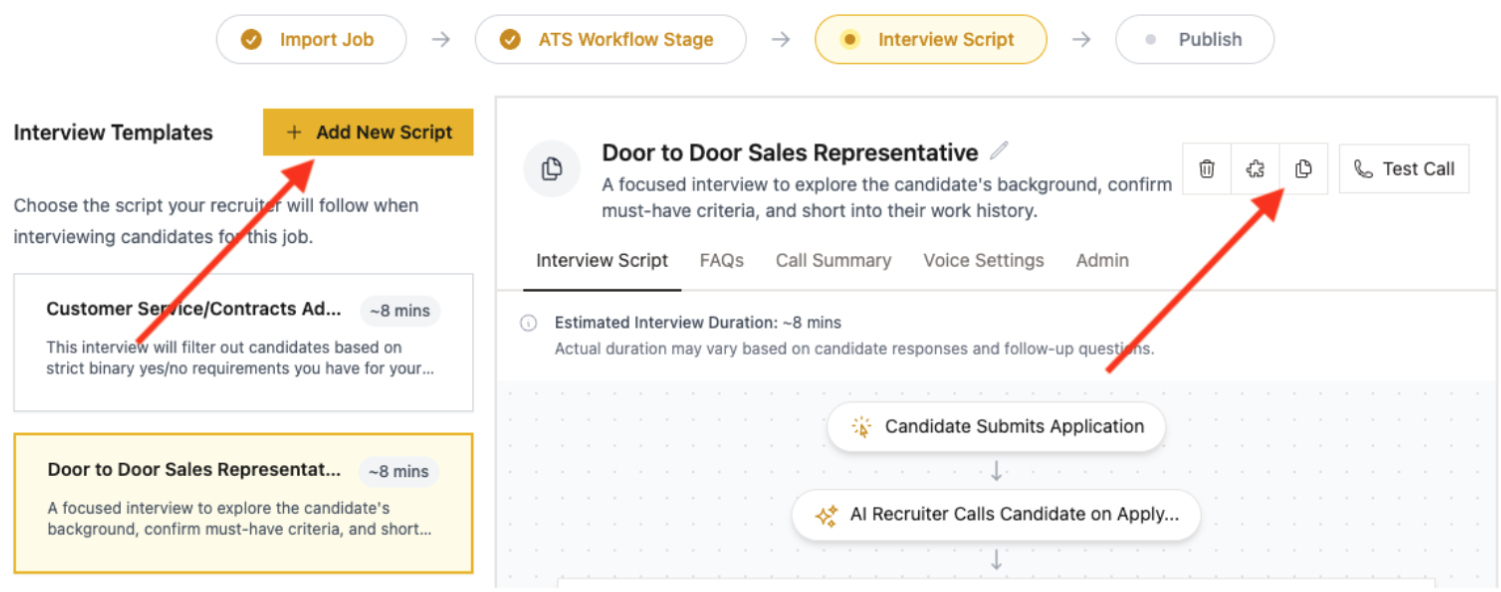Go to Import Job step
This screenshot has height=592, width=1501.
point(312,40)
